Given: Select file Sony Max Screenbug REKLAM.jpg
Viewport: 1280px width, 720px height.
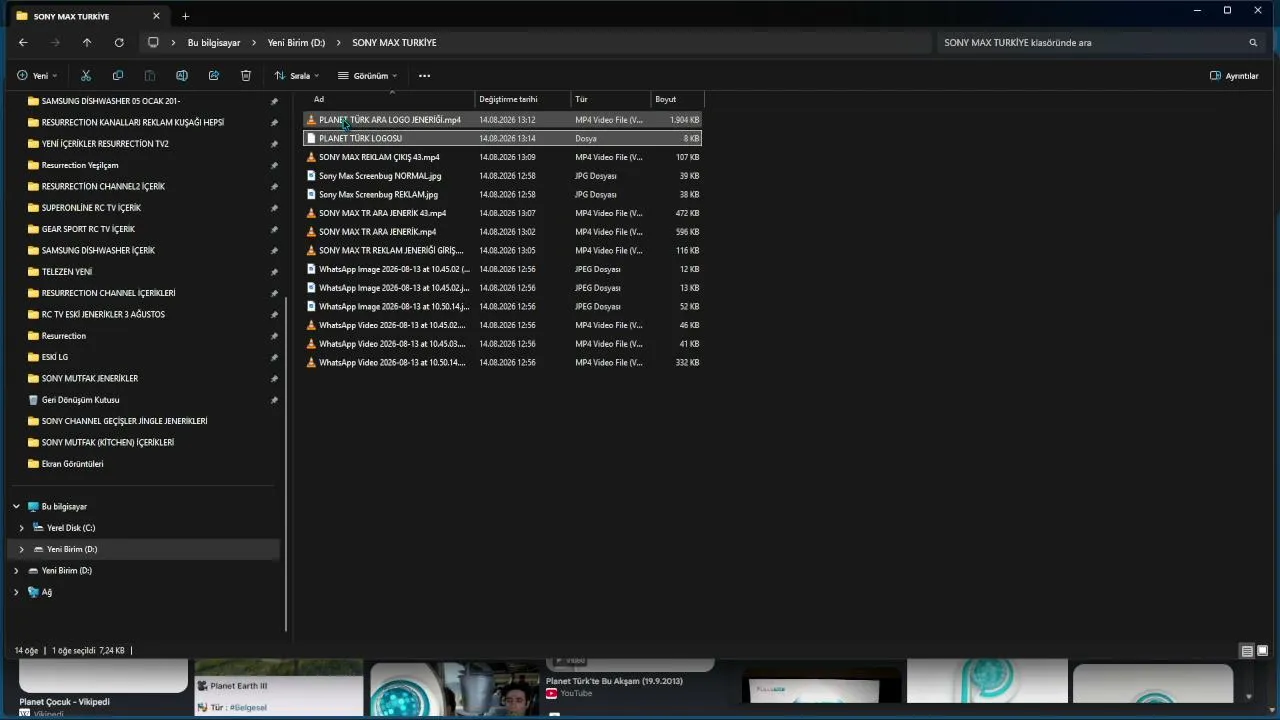Looking at the screenshot, I should pos(503,195).
